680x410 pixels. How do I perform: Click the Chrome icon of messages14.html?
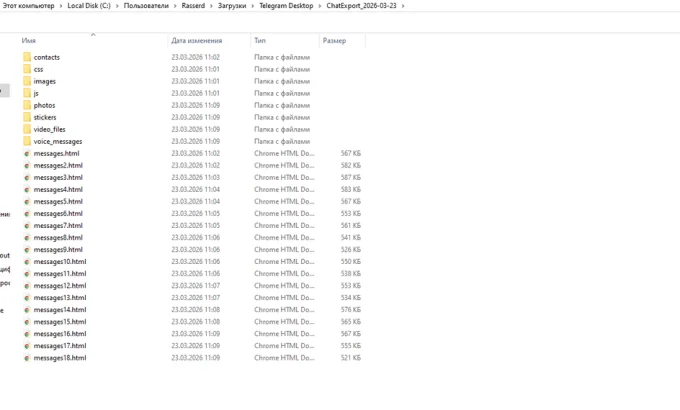click(x=27, y=310)
